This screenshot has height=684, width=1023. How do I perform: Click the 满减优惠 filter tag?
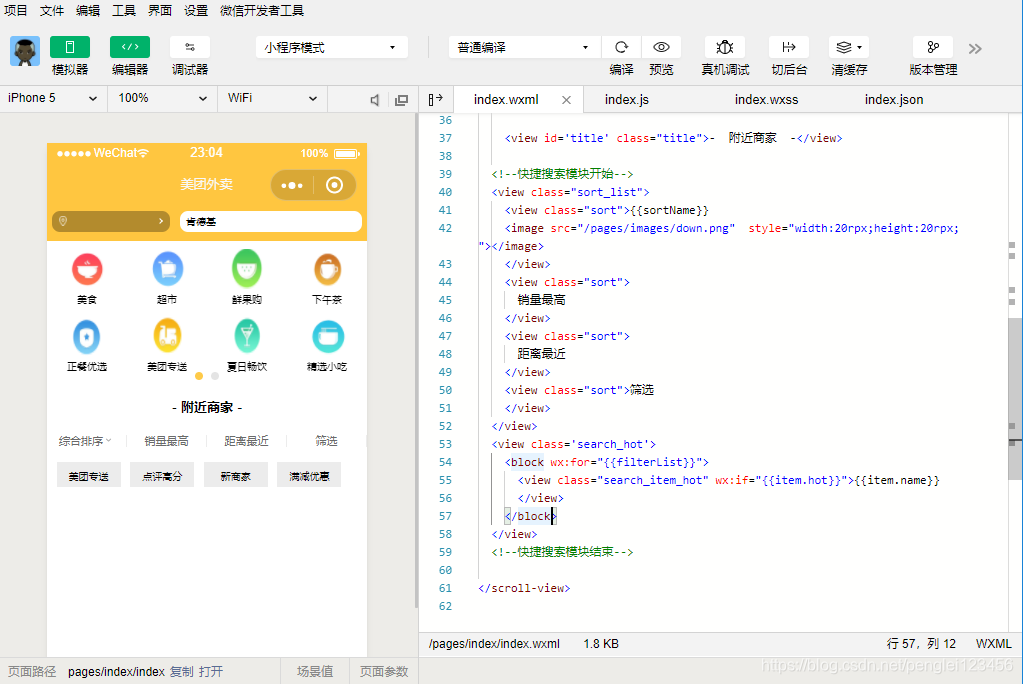point(309,475)
